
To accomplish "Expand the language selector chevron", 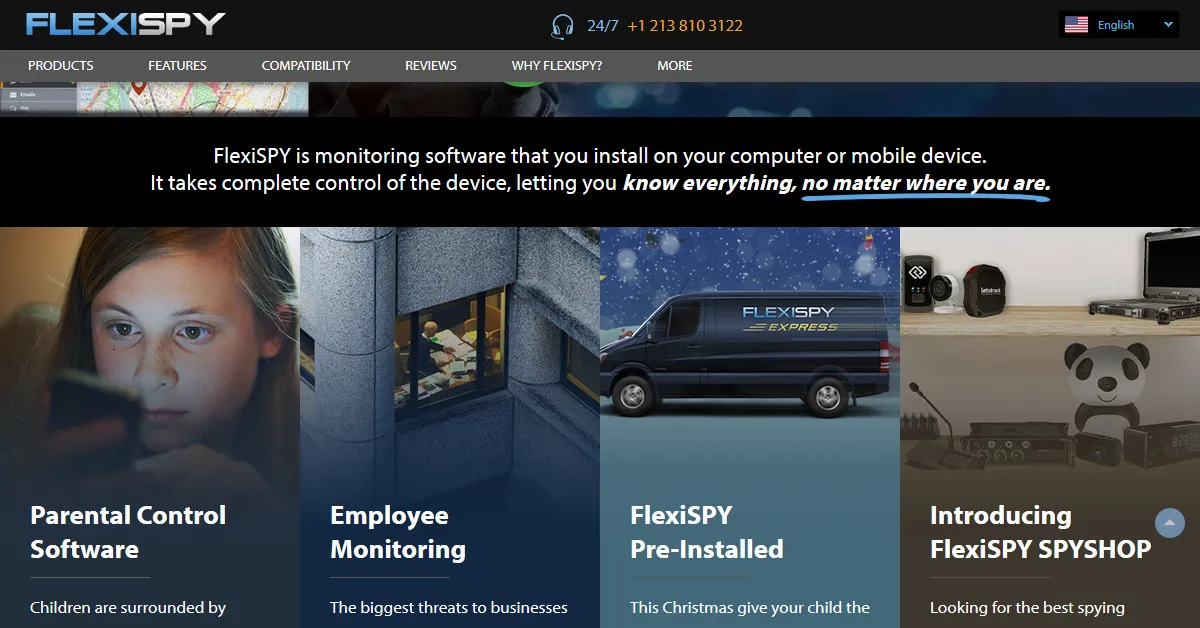I will point(1168,25).
